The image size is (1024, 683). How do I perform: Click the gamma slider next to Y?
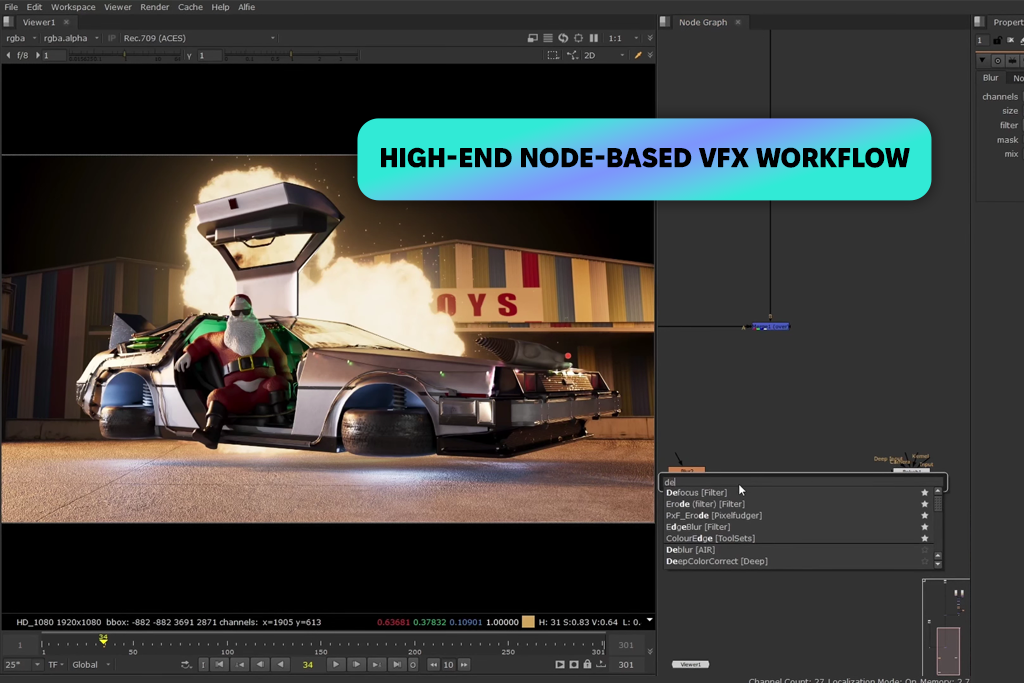click(291, 56)
